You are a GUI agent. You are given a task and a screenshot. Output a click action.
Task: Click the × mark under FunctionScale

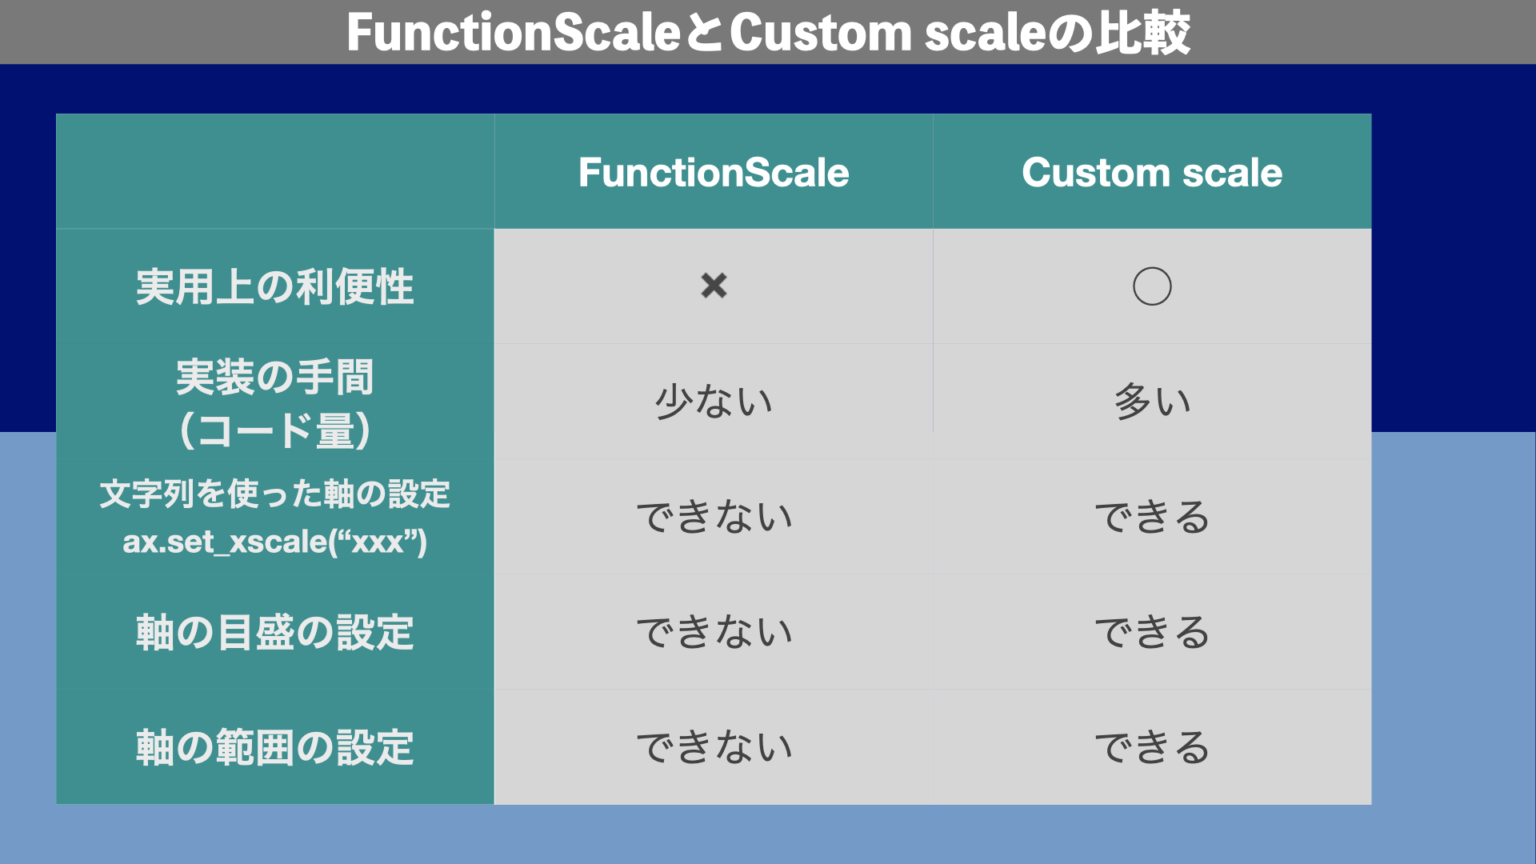coord(714,286)
